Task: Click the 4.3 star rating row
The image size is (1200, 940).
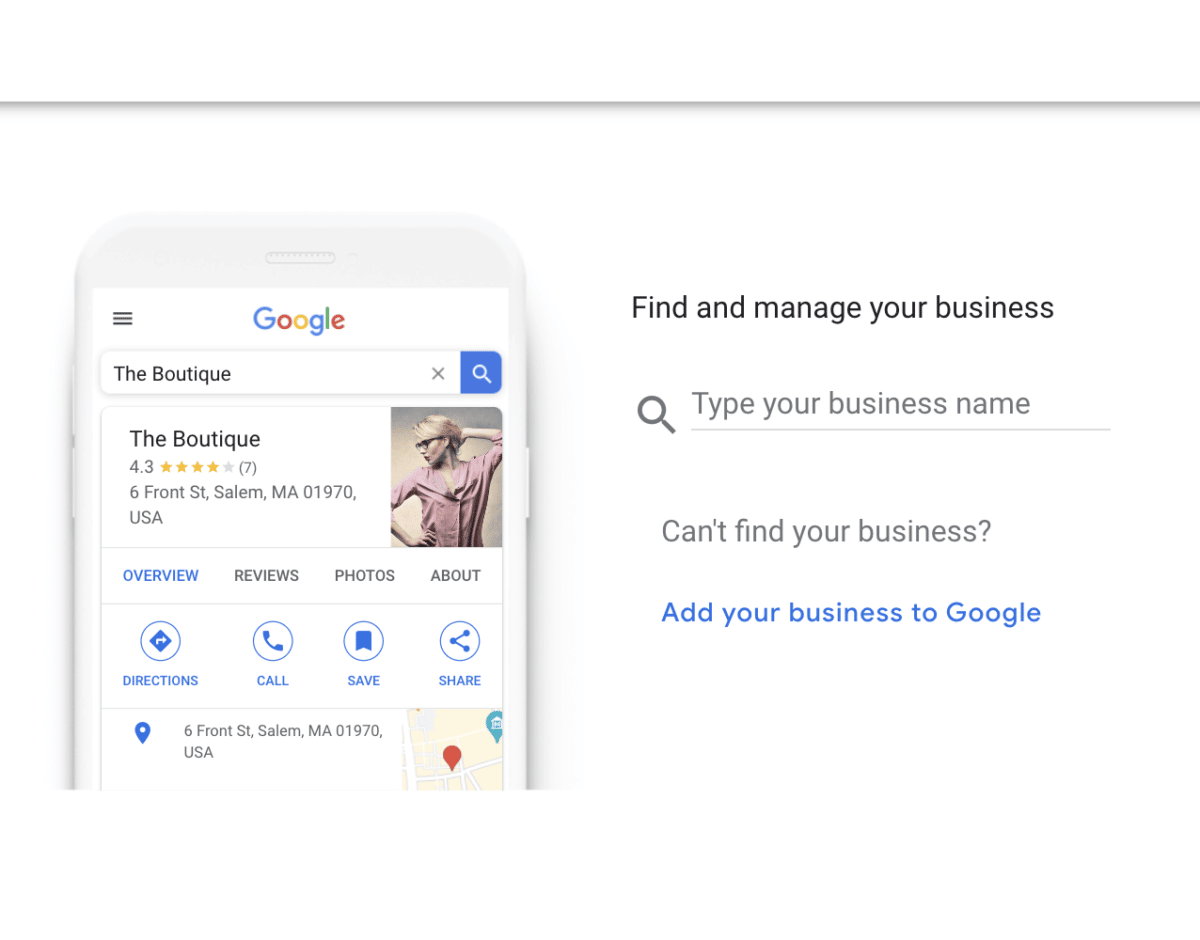Action: (193, 467)
